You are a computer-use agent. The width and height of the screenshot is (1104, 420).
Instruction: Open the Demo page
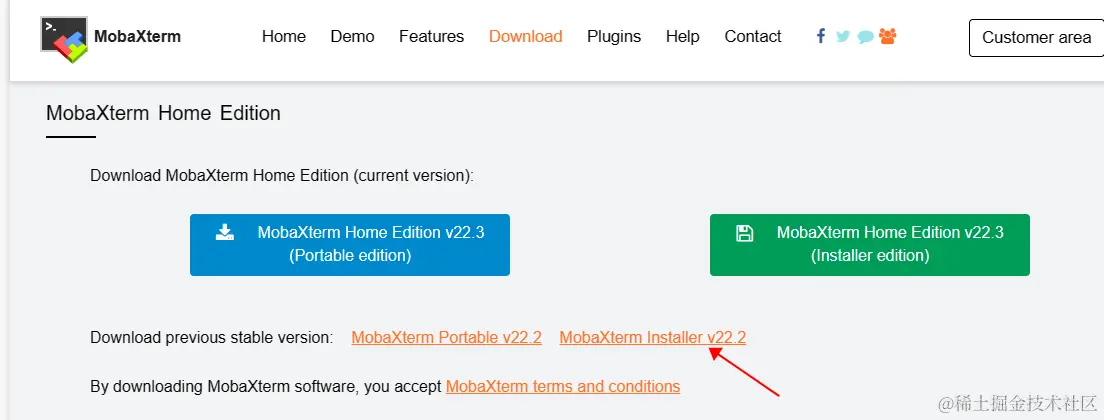click(x=352, y=37)
